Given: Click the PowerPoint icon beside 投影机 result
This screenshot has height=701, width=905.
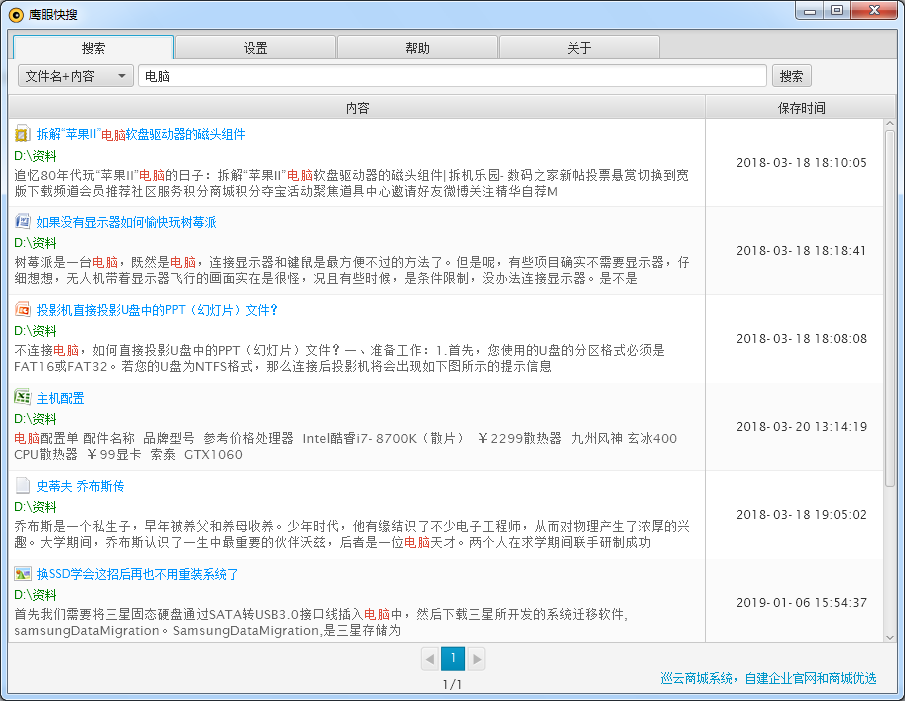Looking at the screenshot, I should (23, 310).
